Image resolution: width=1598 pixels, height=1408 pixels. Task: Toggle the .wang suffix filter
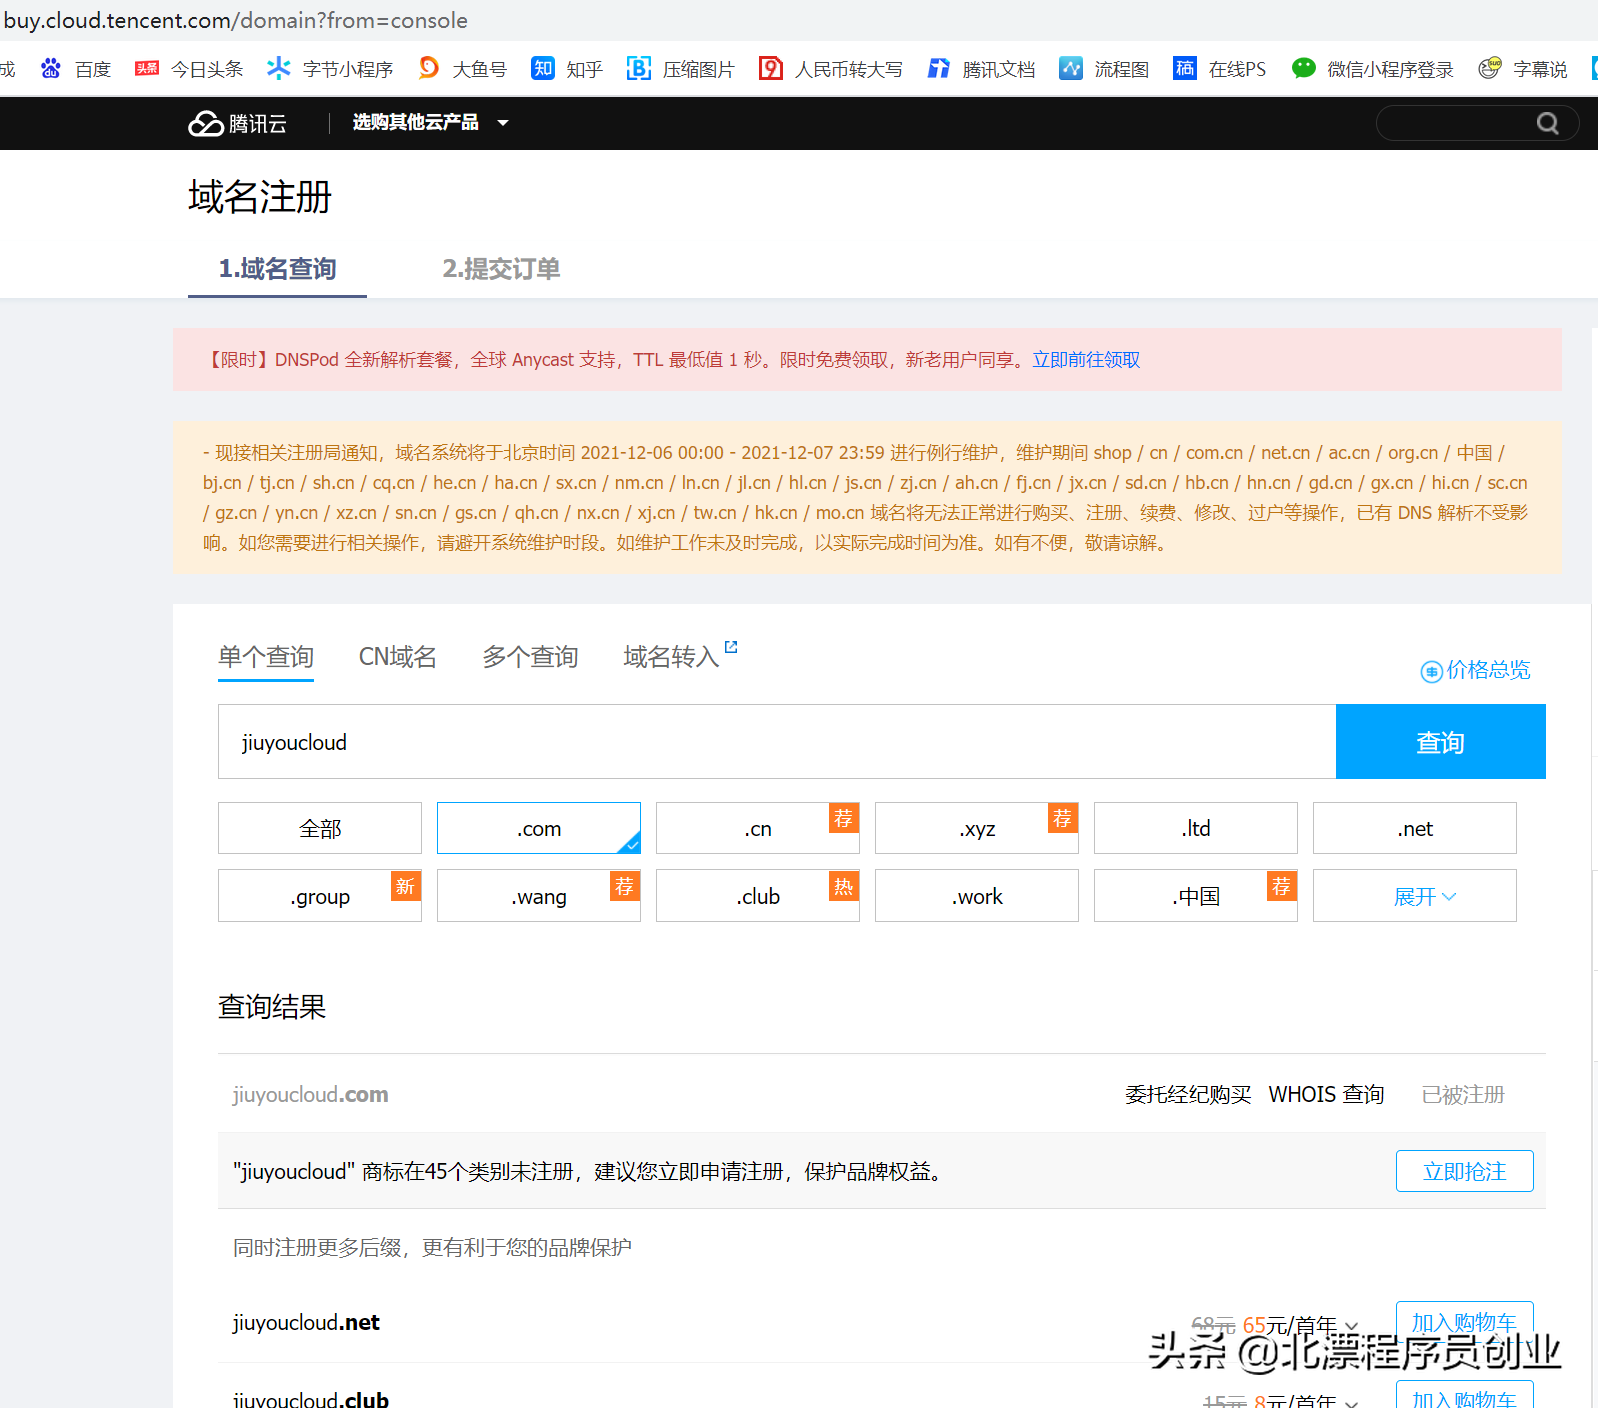pos(539,896)
